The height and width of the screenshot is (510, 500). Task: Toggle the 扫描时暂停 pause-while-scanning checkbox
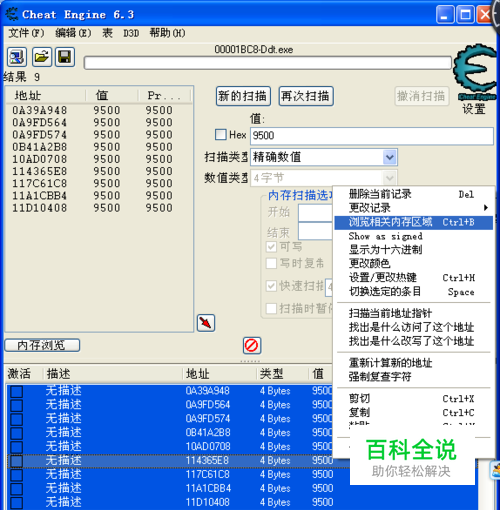click(271, 308)
